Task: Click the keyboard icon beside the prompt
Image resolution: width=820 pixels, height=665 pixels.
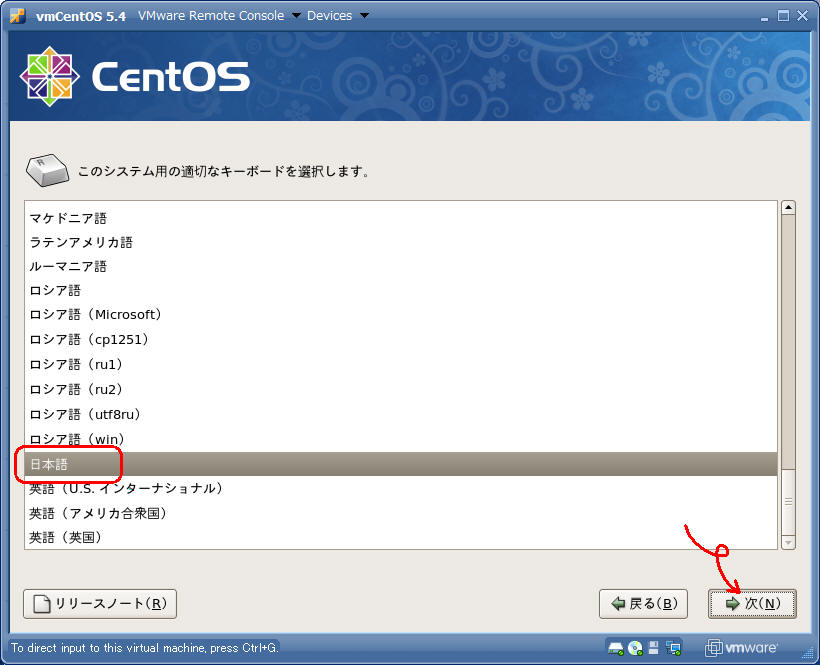Action: [47, 171]
